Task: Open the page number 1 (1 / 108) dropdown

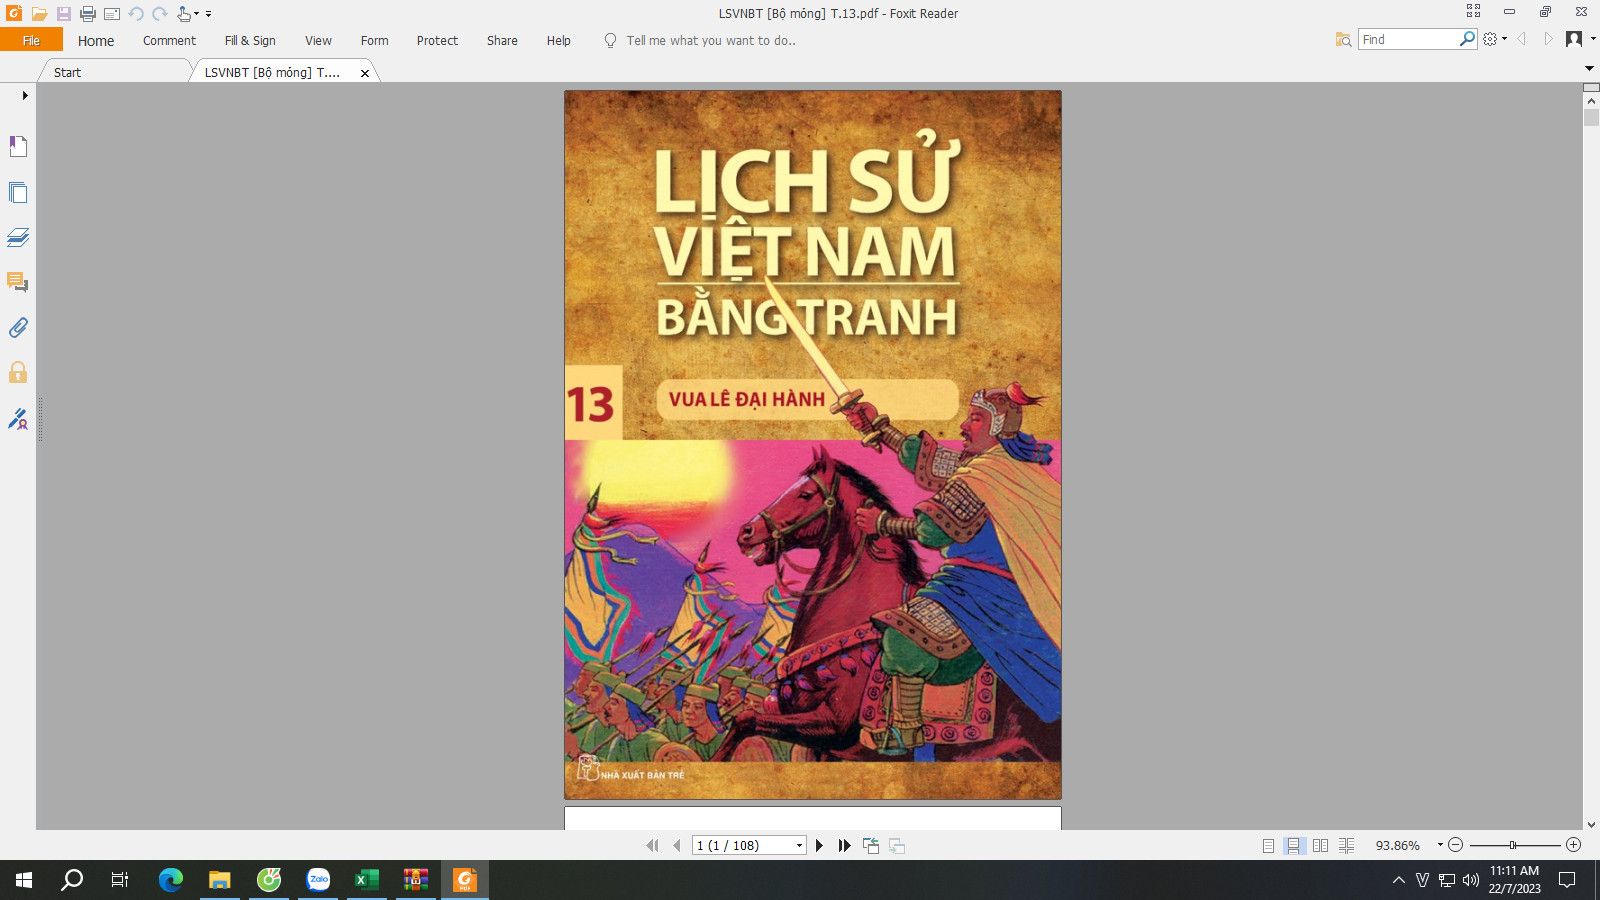Action: [x=749, y=846]
